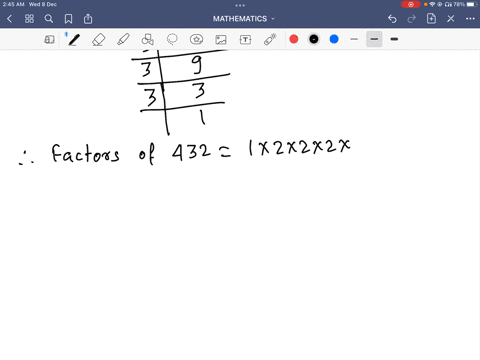Select the Lasso selection tool
This screenshot has width=480, height=360.
(172, 39)
